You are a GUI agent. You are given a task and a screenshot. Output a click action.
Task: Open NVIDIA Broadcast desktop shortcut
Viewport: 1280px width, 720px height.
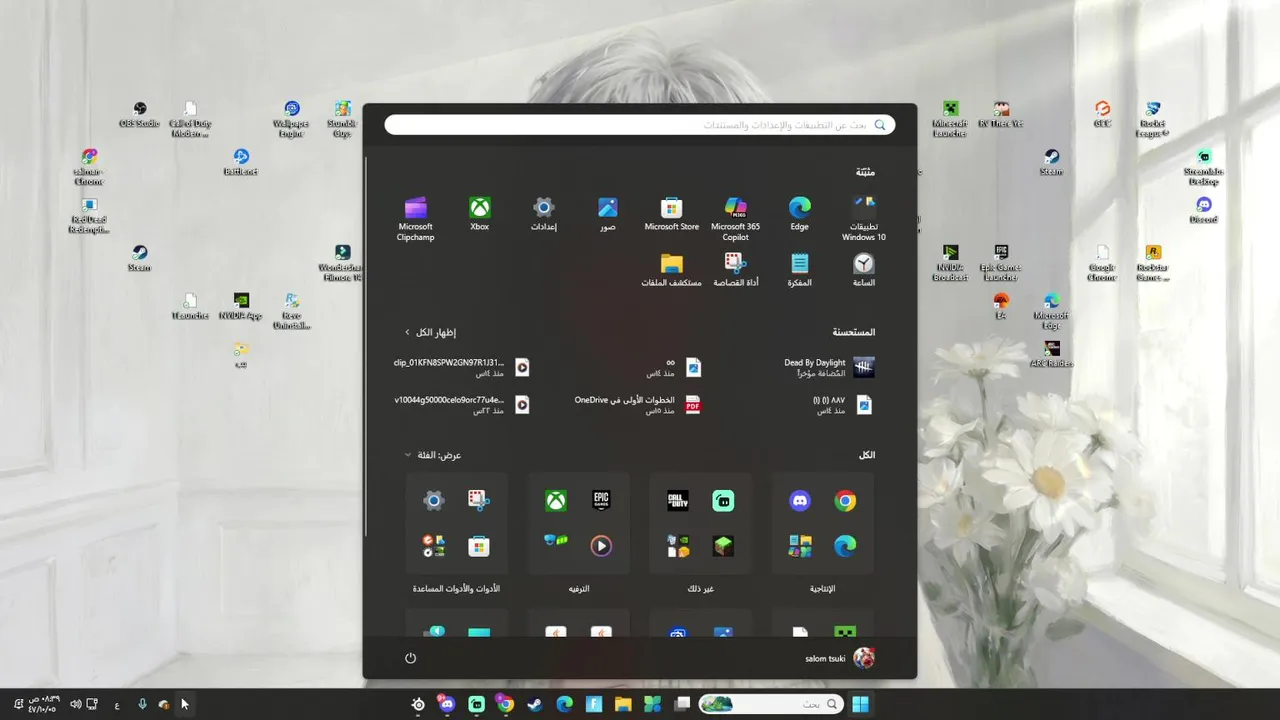[950, 263]
